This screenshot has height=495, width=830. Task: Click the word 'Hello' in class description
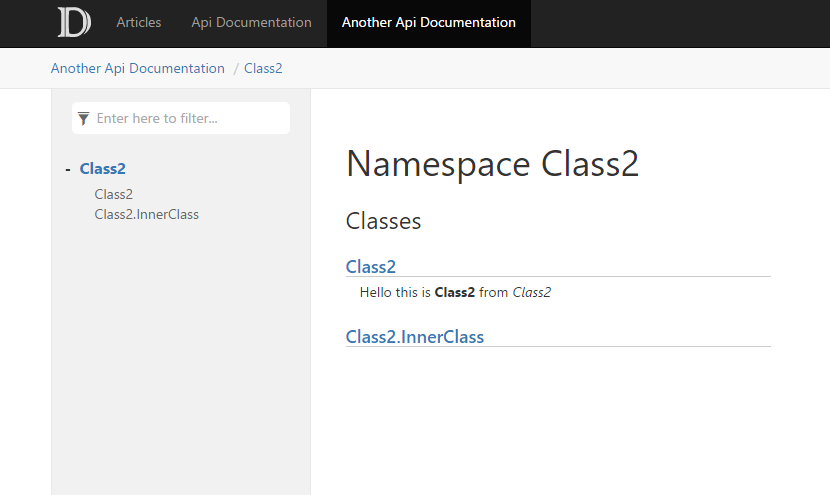point(377,293)
